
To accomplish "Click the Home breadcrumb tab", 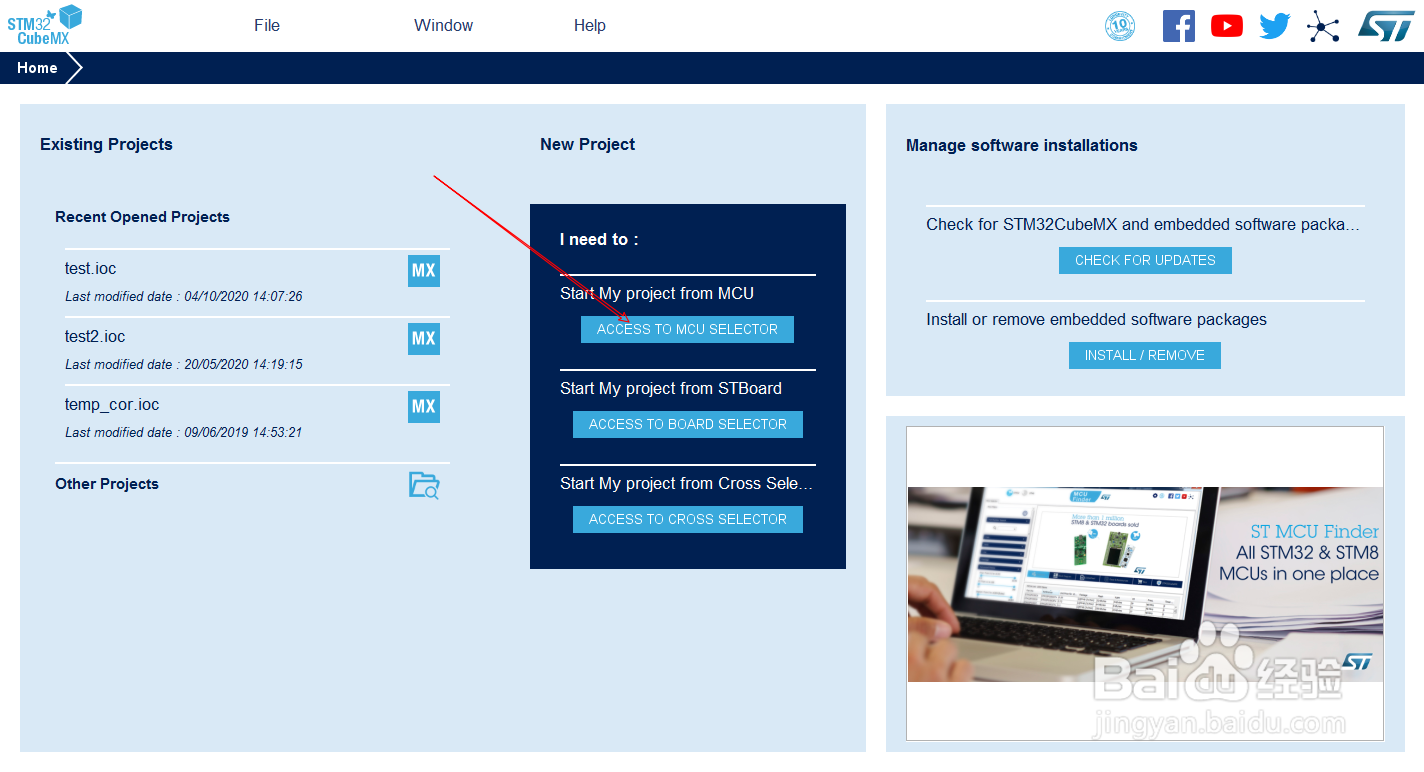I will coord(40,68).
